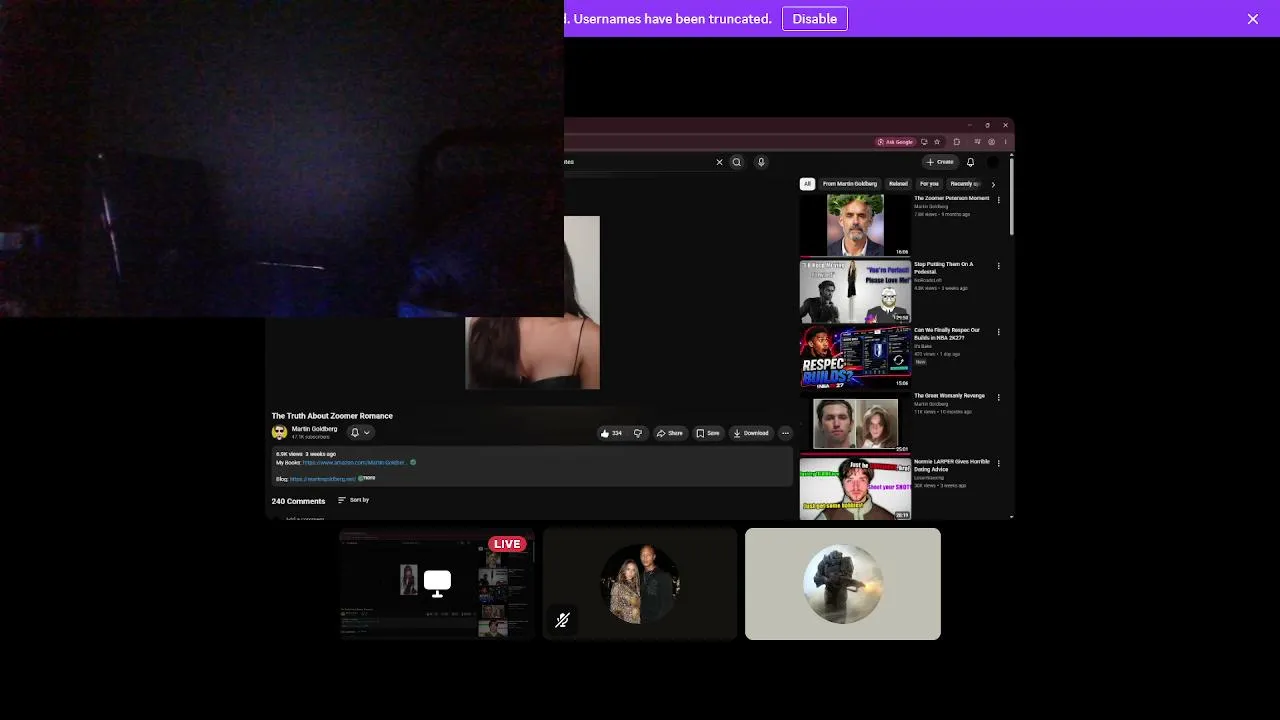Click the YouTube search magnifier icon
The width and height of the screenshot is (1280, 720).
[737, 162]
